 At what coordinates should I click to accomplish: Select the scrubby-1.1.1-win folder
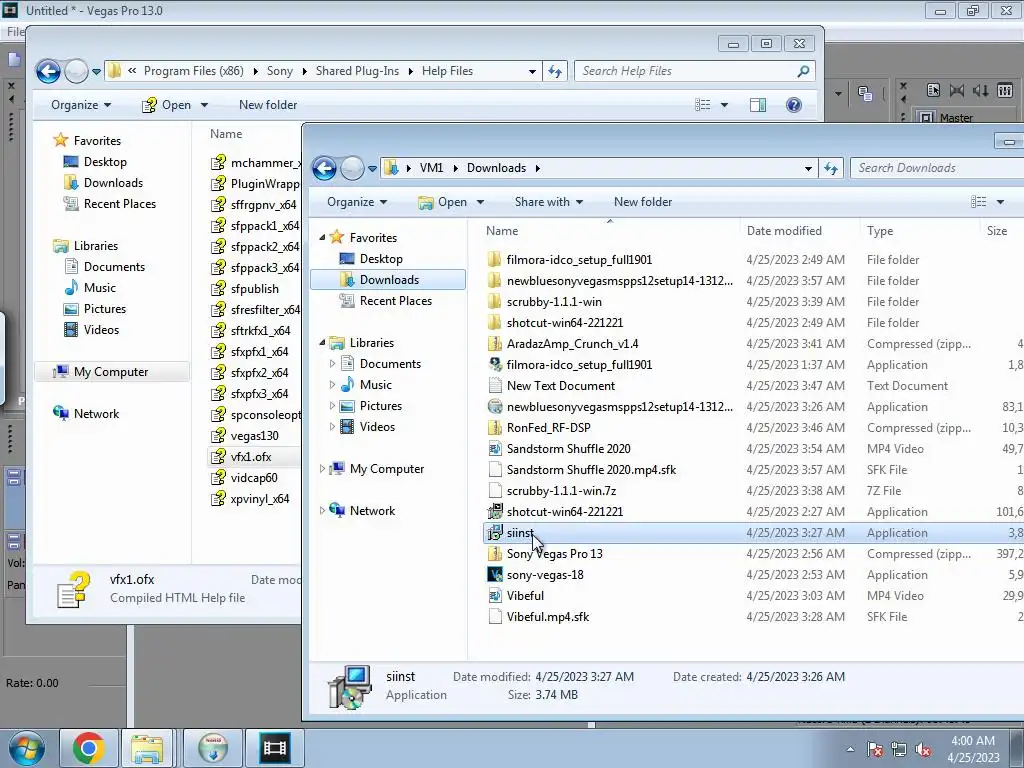[x=554, y=302]
